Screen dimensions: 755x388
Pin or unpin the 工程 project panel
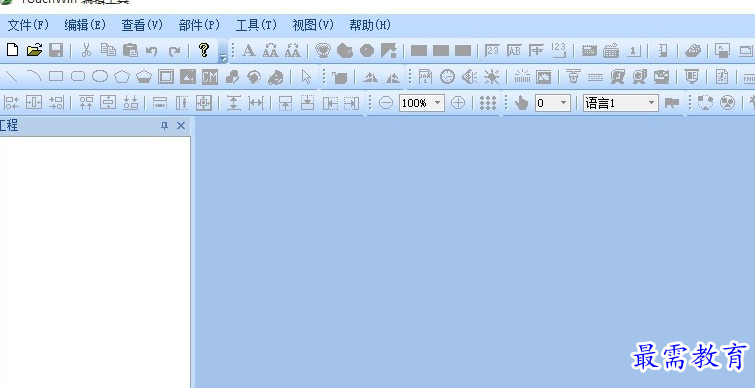tap(164, 126)
